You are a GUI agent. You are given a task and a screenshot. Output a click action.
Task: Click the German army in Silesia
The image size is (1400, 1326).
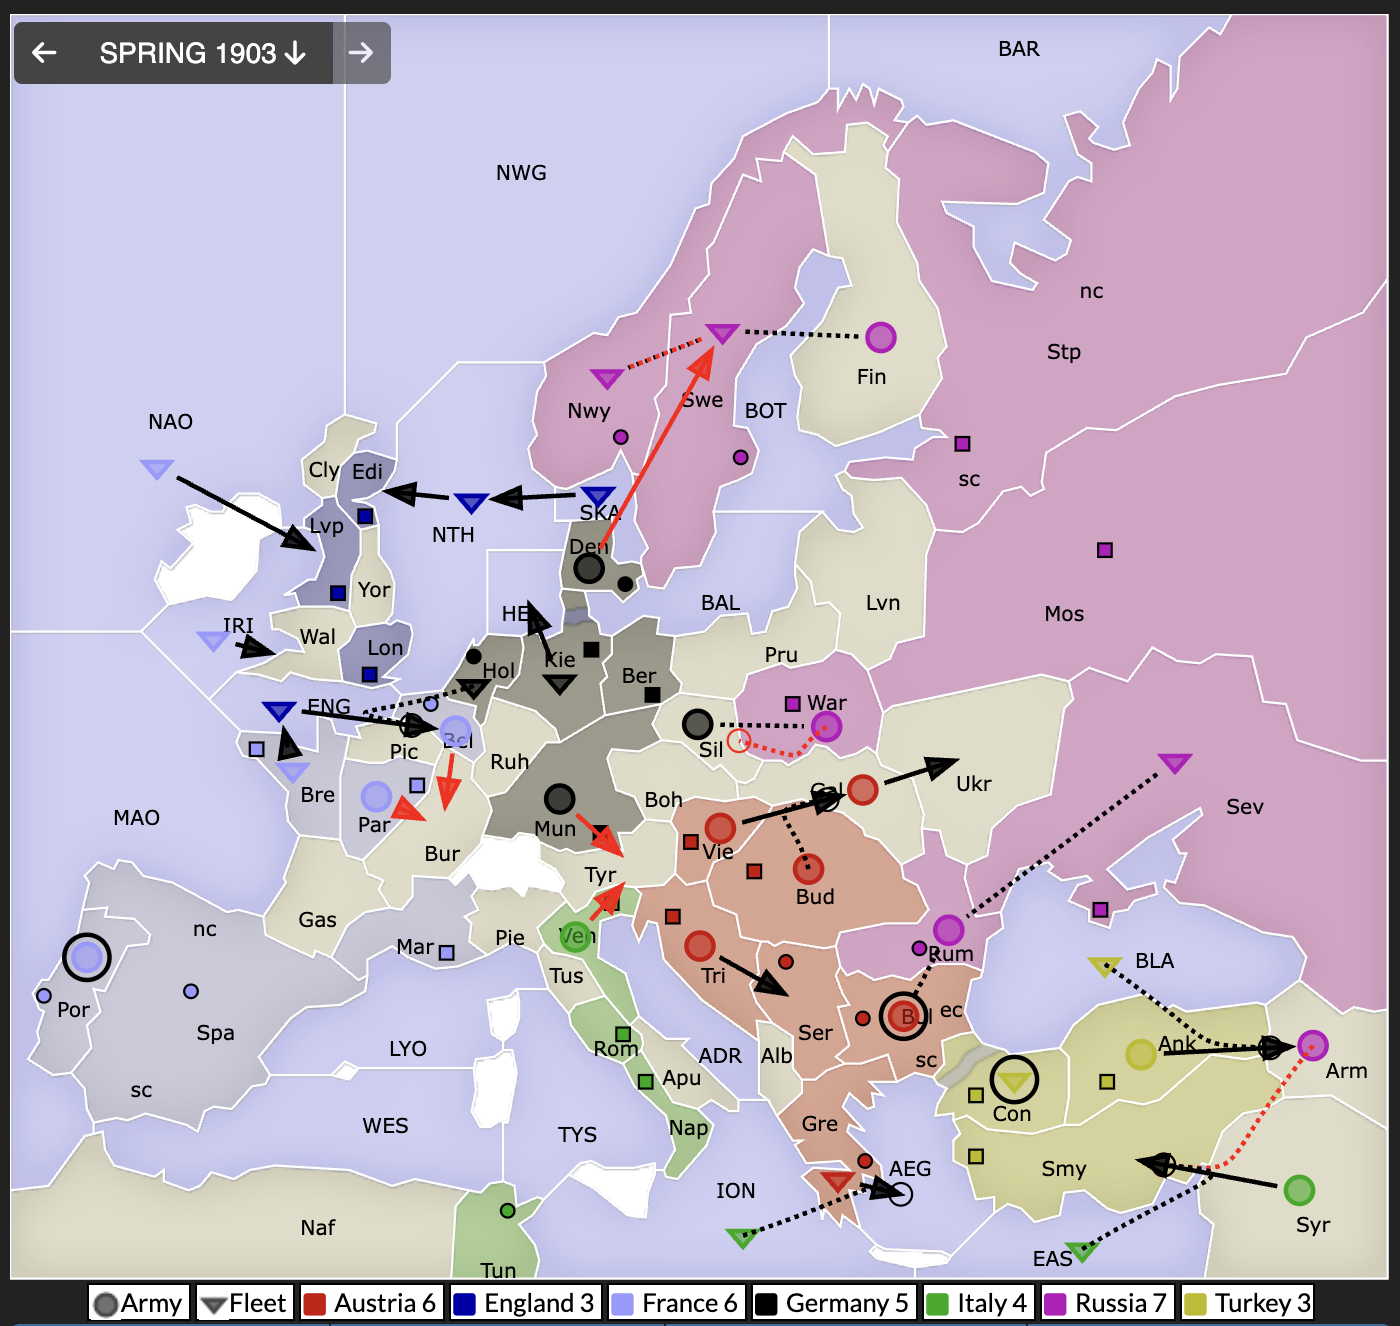click(x=697, y=723)
